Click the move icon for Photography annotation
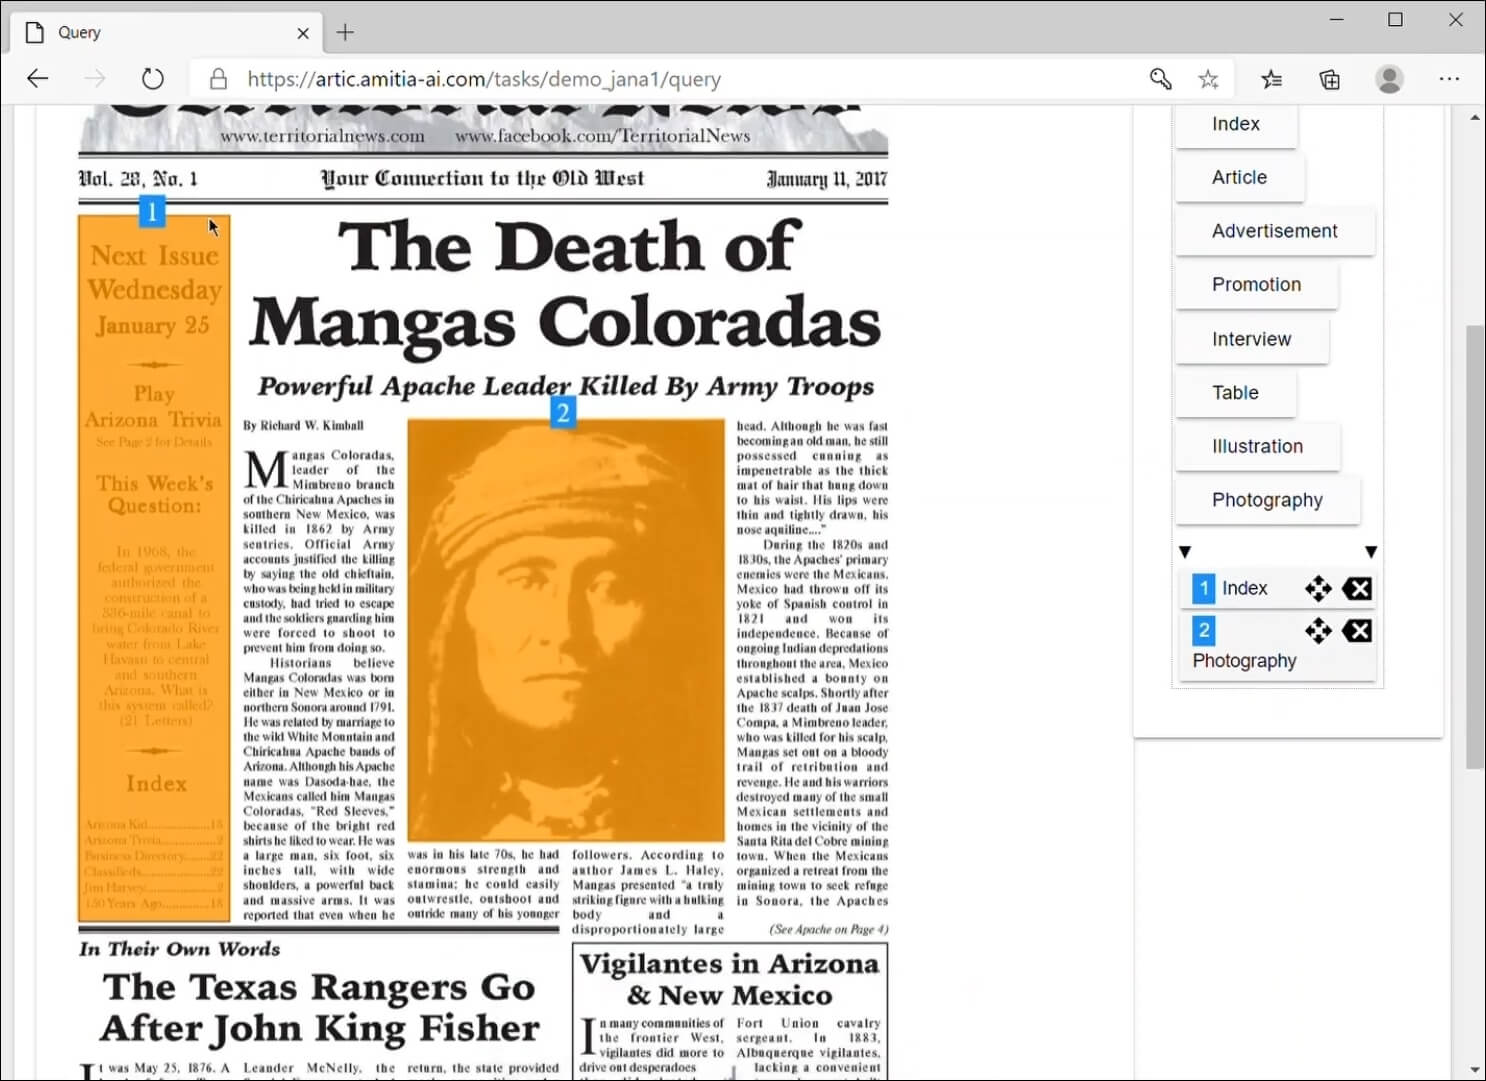This screenshot has width=1486, height=1081. (x=1318, y=631)
